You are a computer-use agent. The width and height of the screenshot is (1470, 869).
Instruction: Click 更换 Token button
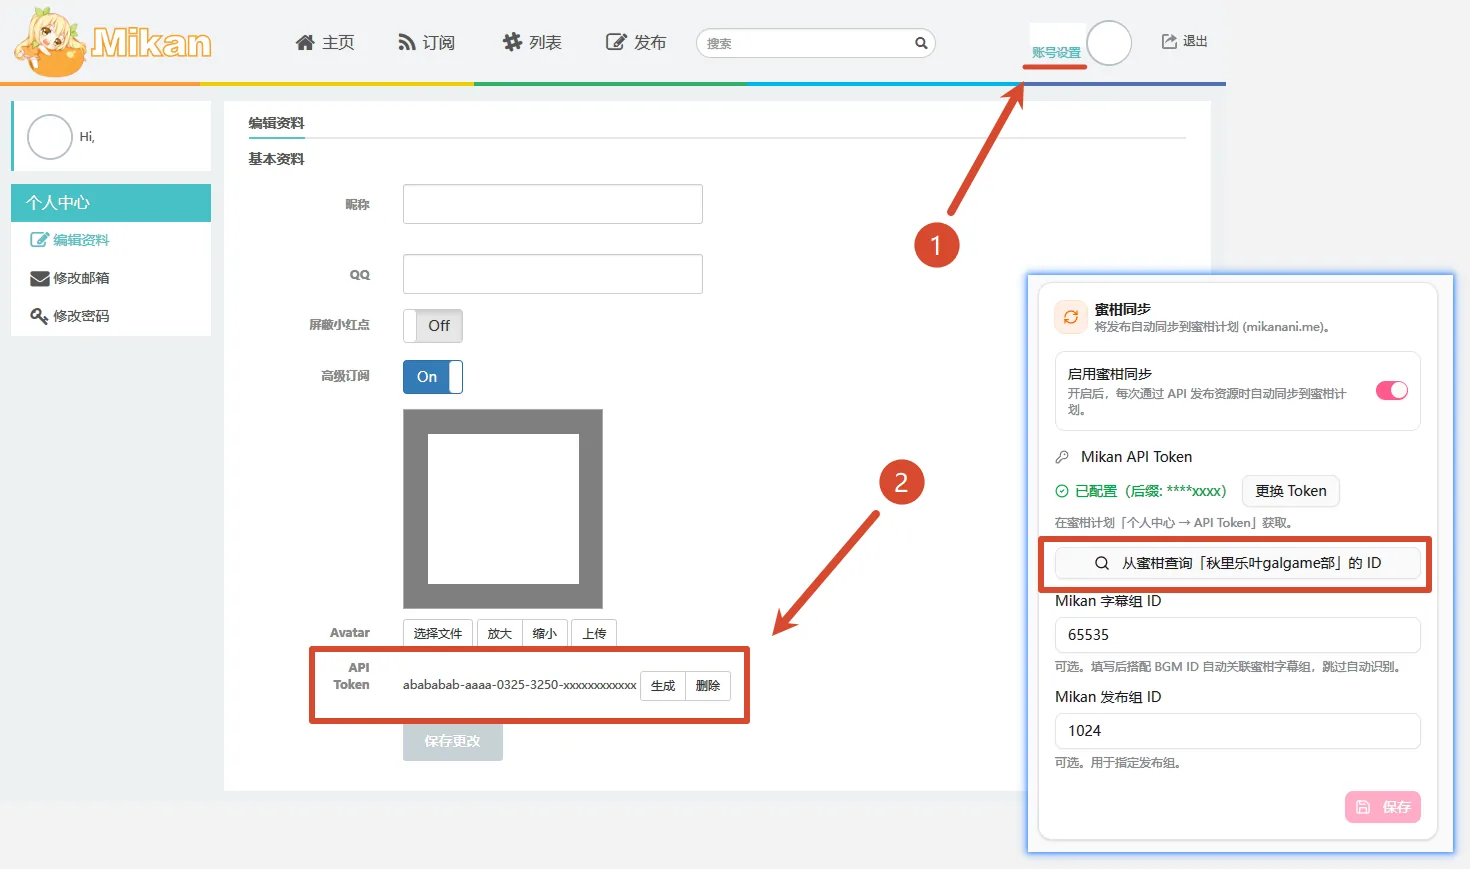[x=1291, y=491]
